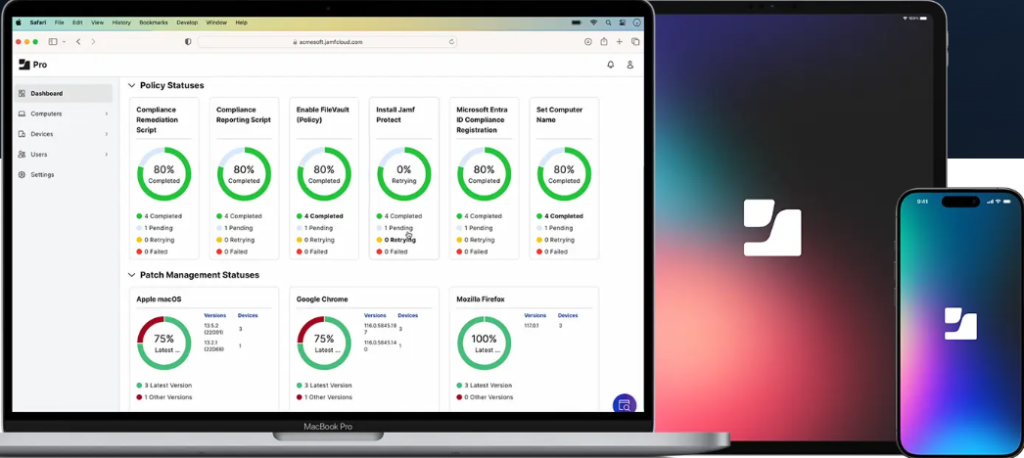Open the Bookmarks menu
This screenshot has height=458, width=1024.
[153, 22]
